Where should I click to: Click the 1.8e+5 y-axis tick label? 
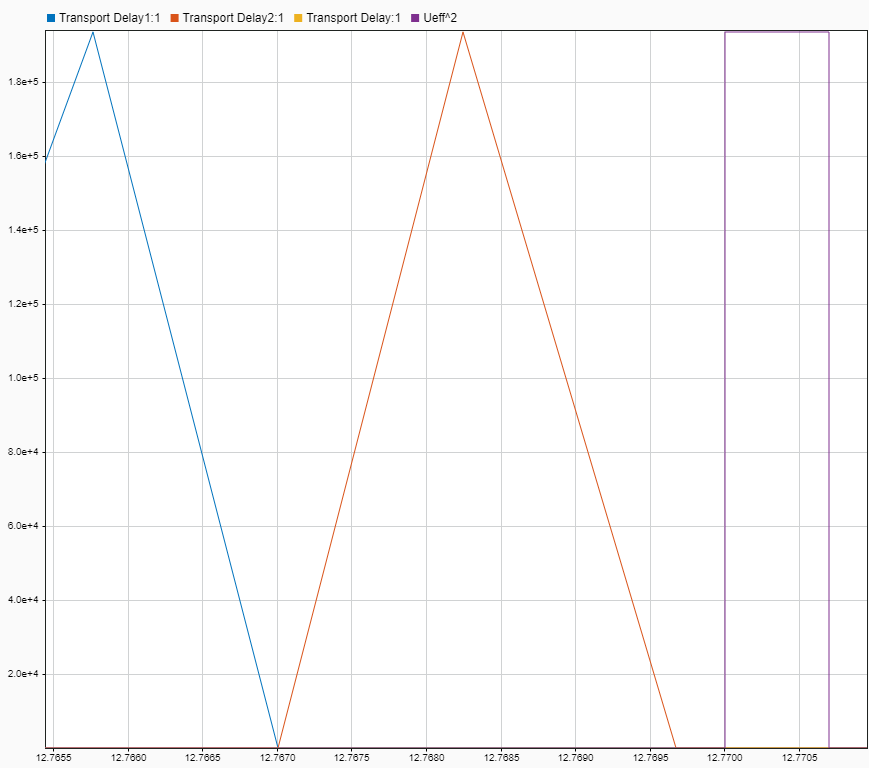(x=24, y=82)
